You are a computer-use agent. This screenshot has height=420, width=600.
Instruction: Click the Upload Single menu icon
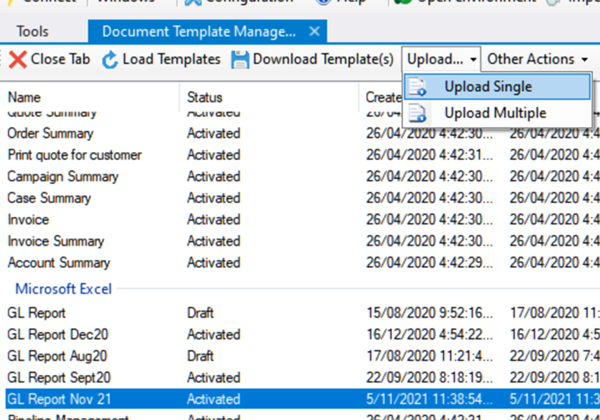coord(423,87)
